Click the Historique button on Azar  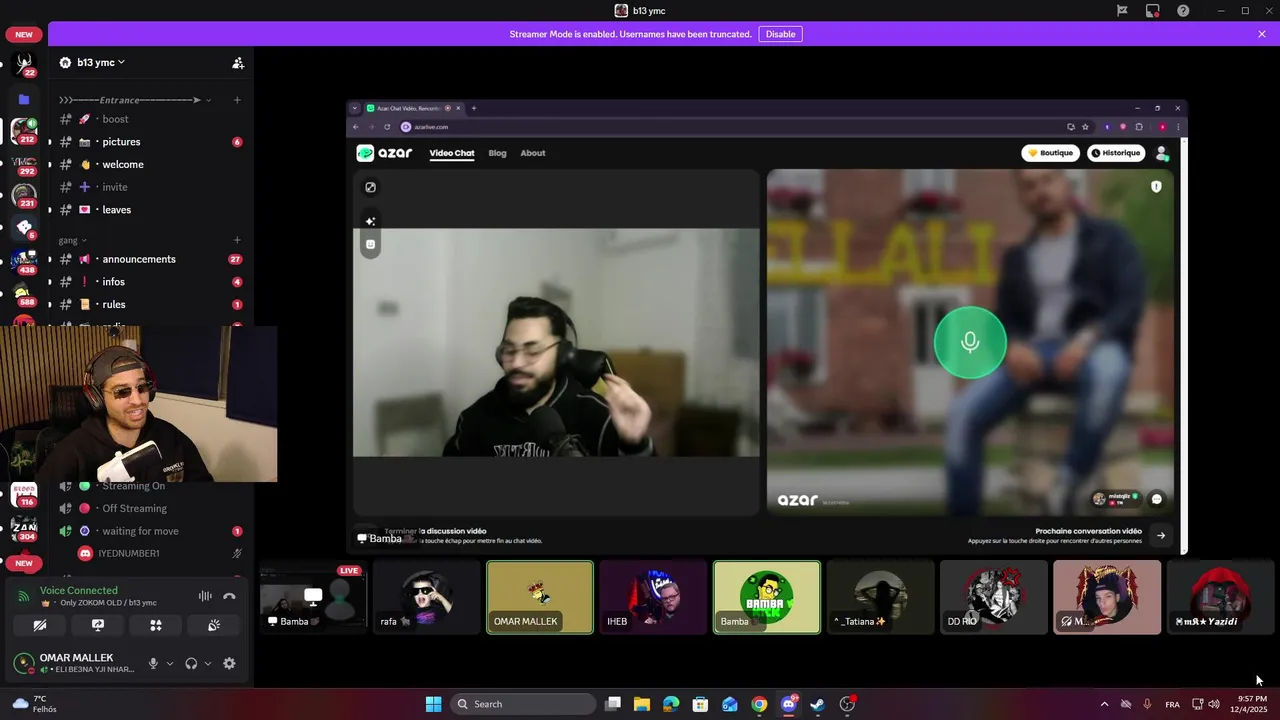coord(1116,153)
